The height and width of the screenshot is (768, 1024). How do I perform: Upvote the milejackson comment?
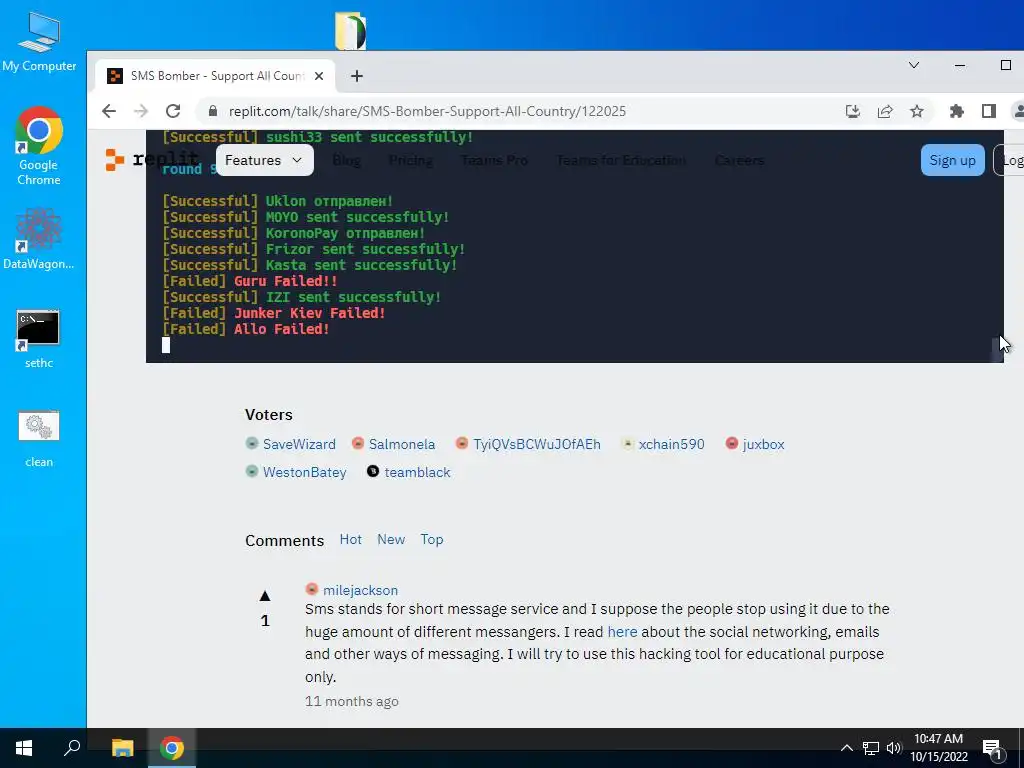(x=264, y=596)
